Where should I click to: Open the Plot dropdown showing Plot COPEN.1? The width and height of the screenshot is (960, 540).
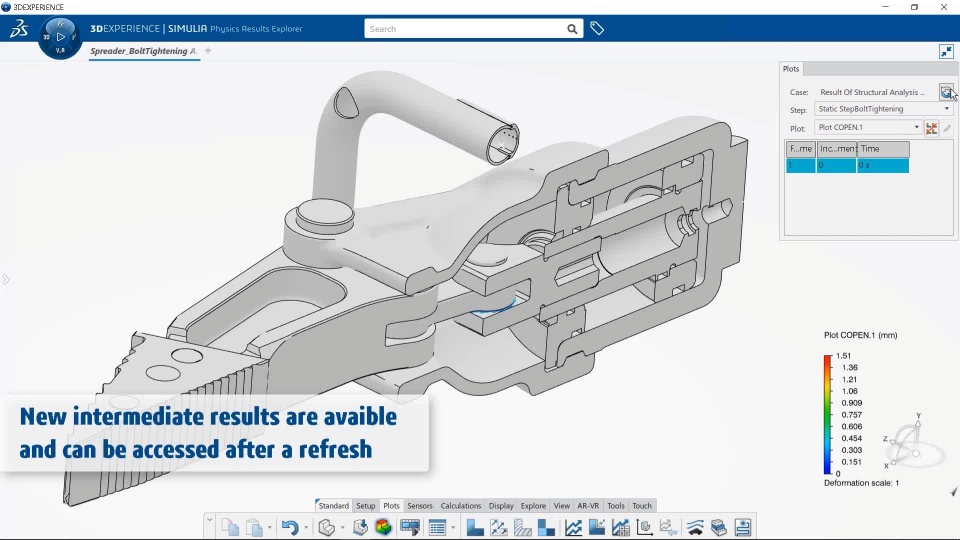pyautogui.click(x=868, y=127)
